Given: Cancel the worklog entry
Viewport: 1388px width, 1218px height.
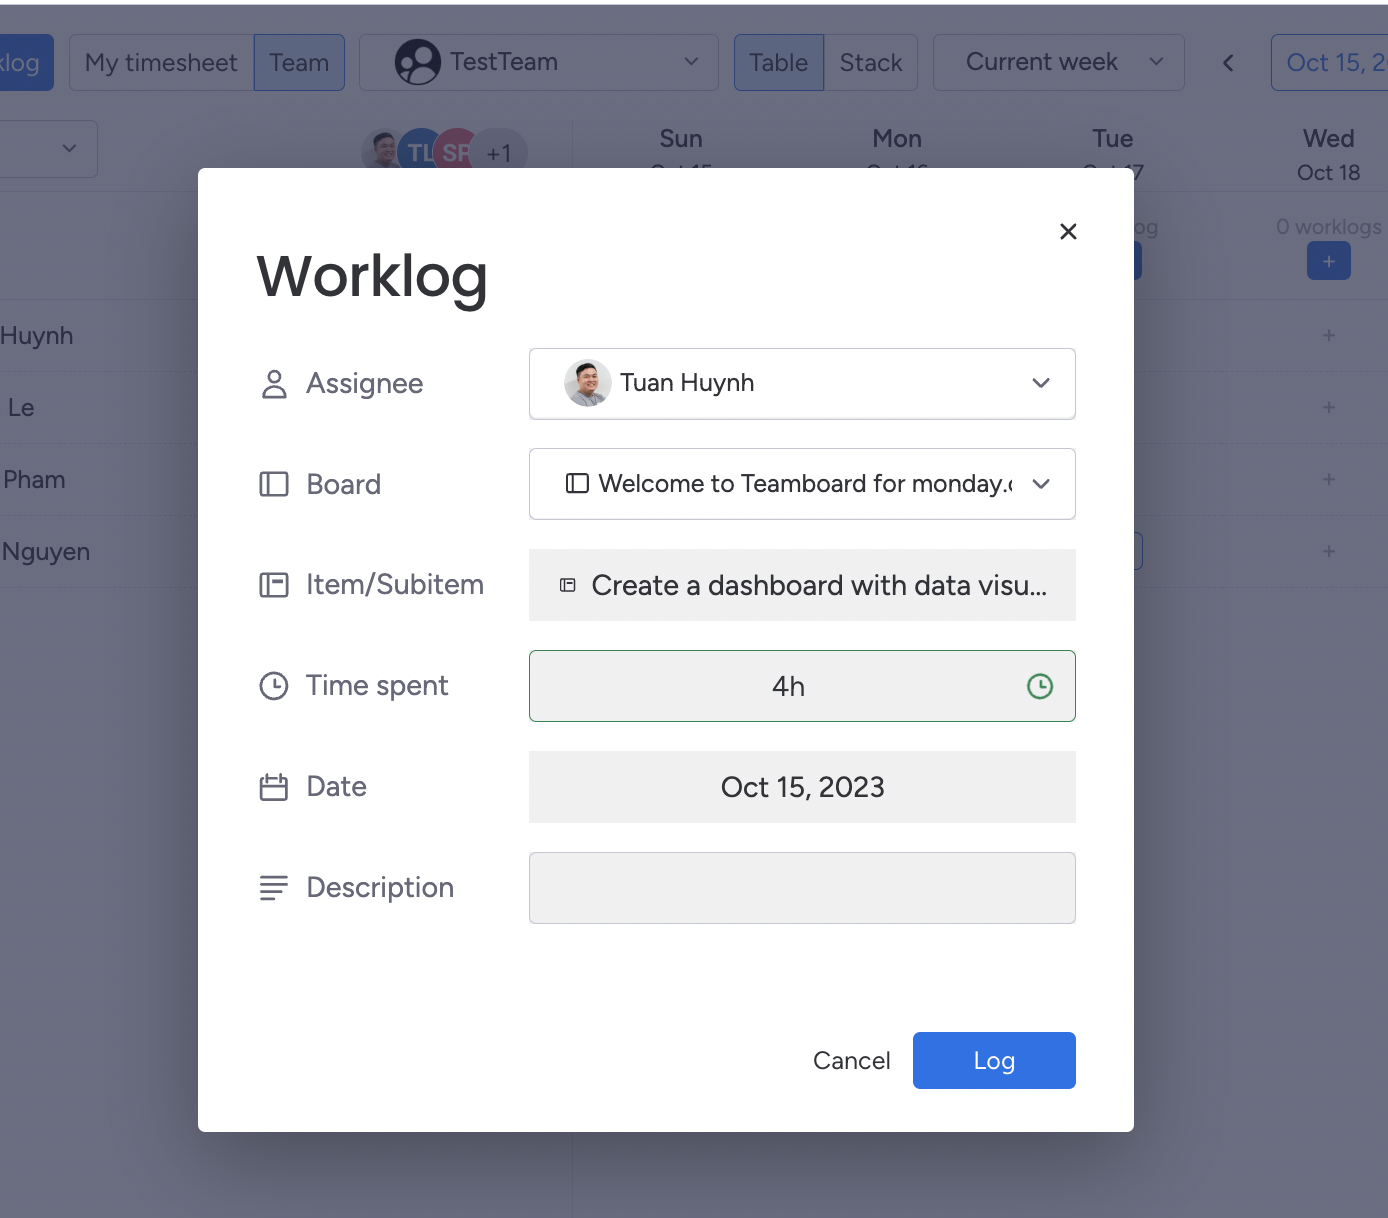Looking at the screenshot, I should (x=851, y=1061).
